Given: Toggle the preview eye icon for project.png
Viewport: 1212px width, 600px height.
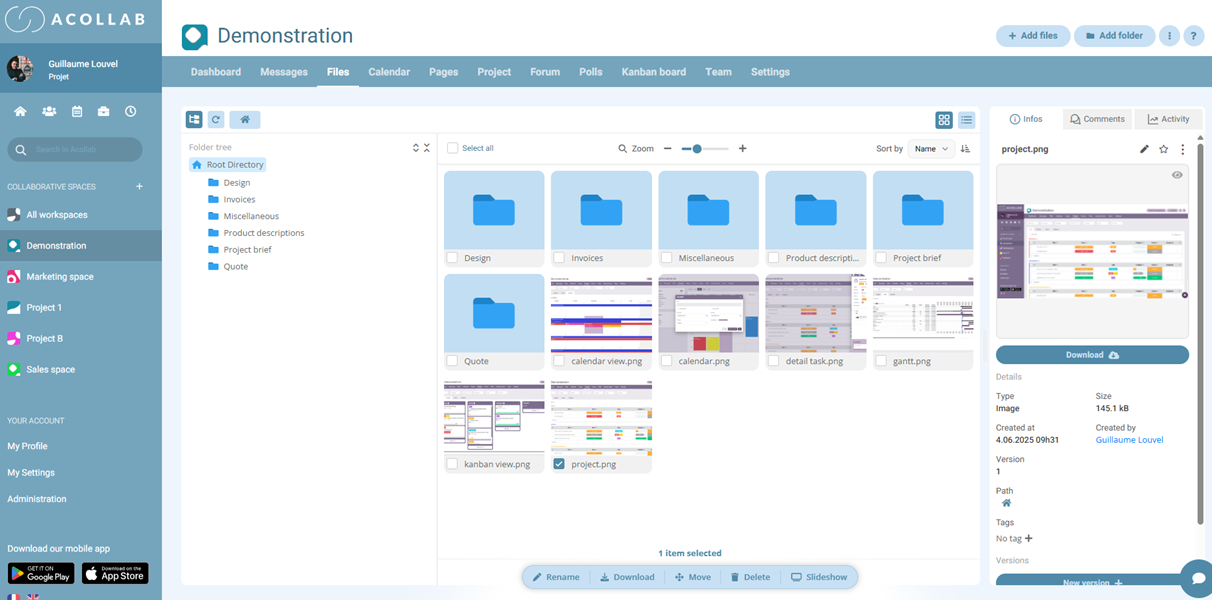Looking at the screenshot, I should [1177, 175].
